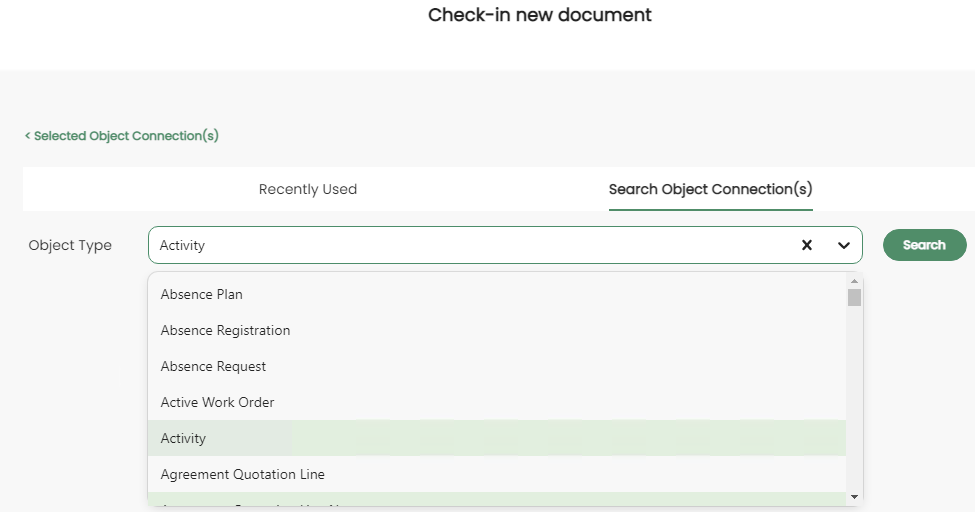Choose the highlighted Activity option
Image resolution: width=975 pixels, height=512 pixels.
(x=183, y=438)
